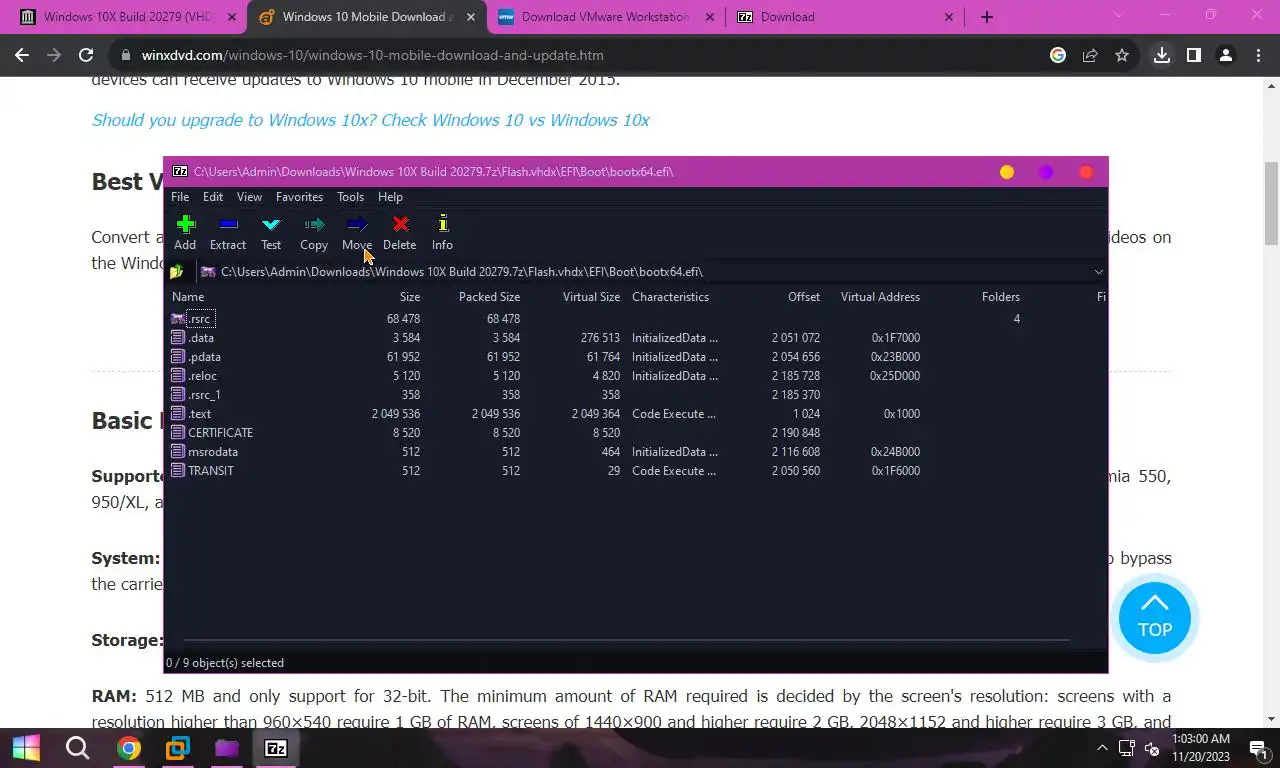Open the VMware taskbar icon

pos(178,748)
